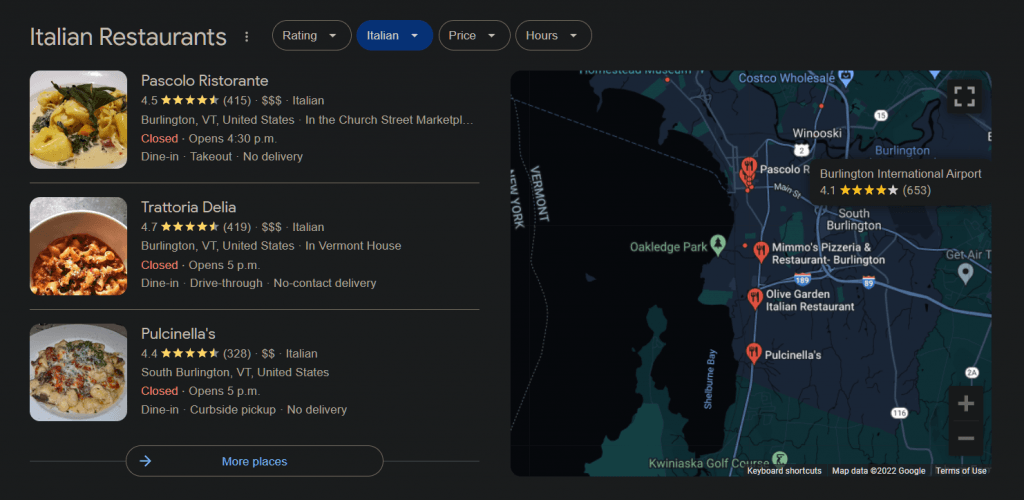Click the Burlington International Airport map label
Viewport: 1024px width, 500px height.
click(901, 174)
